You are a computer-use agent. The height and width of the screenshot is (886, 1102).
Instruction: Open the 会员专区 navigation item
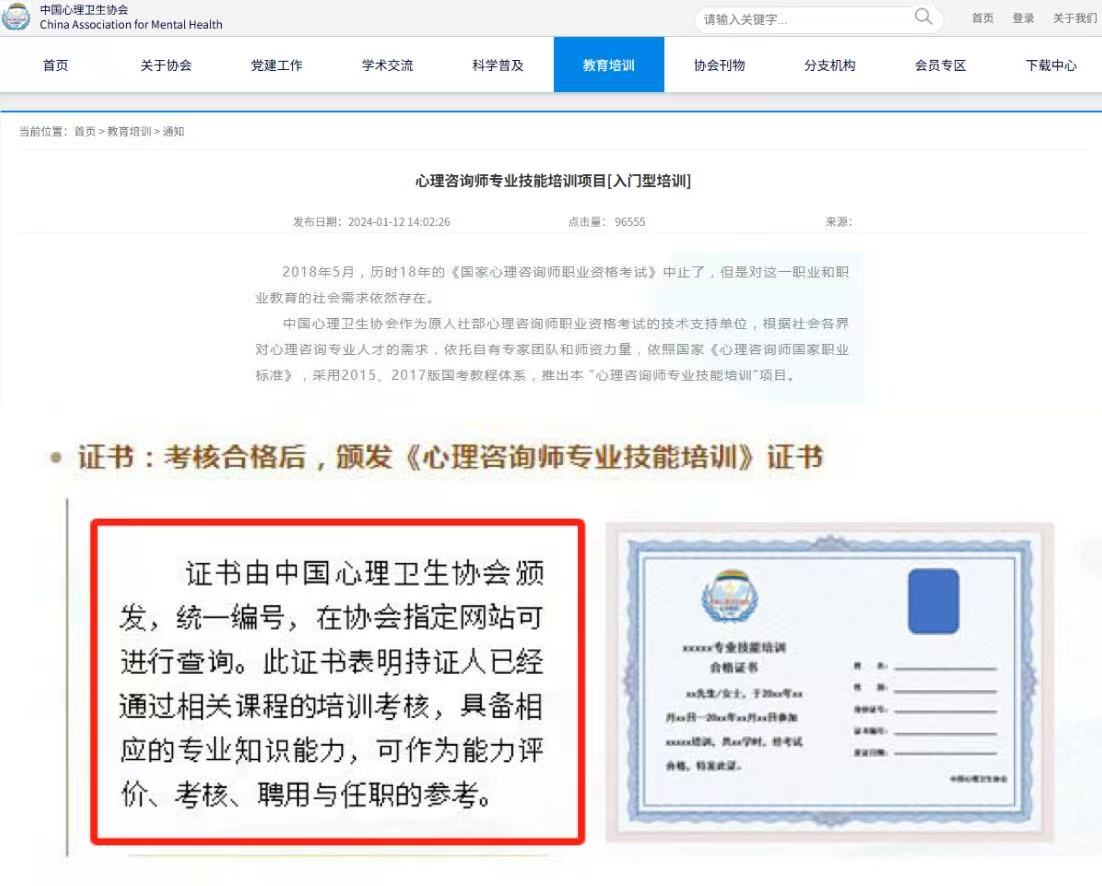(940, 65)
